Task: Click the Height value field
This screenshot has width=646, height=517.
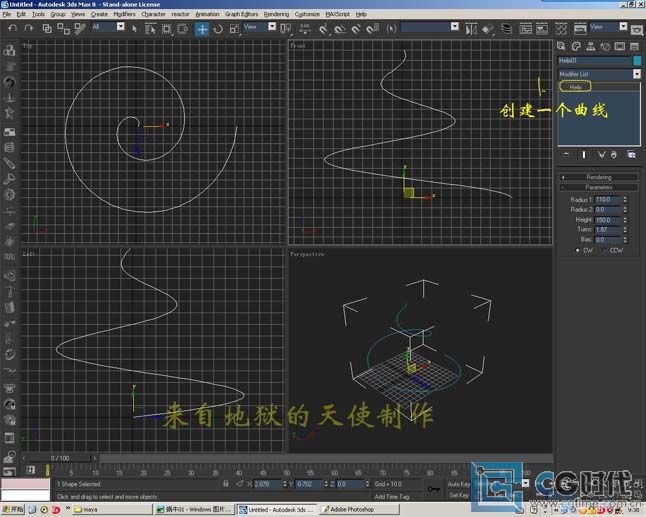Action: (x=608, y=220)
